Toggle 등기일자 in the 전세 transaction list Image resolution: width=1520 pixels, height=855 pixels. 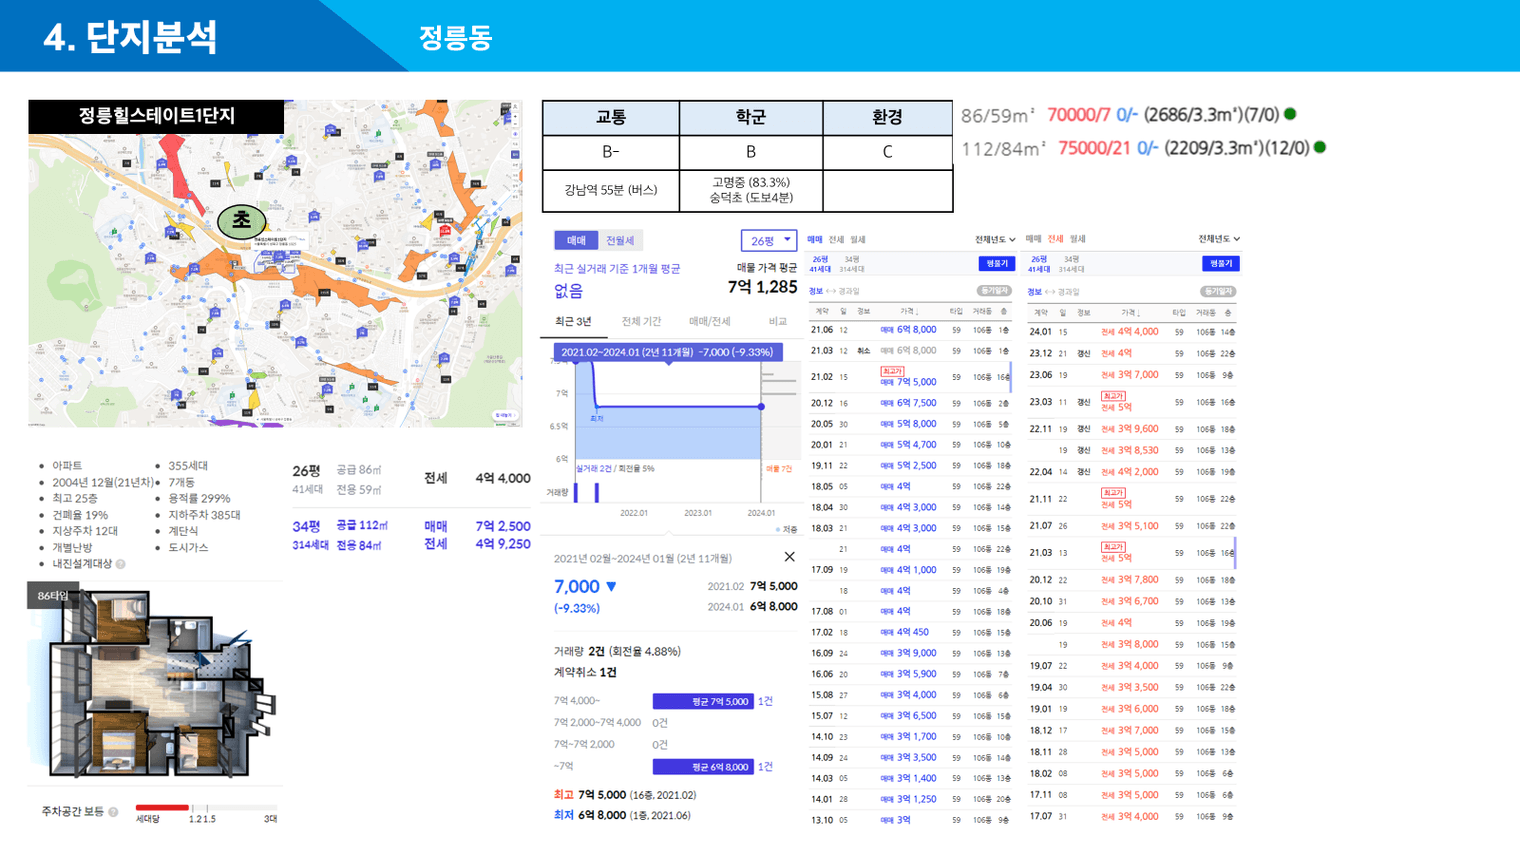(x=1218, y=292)
